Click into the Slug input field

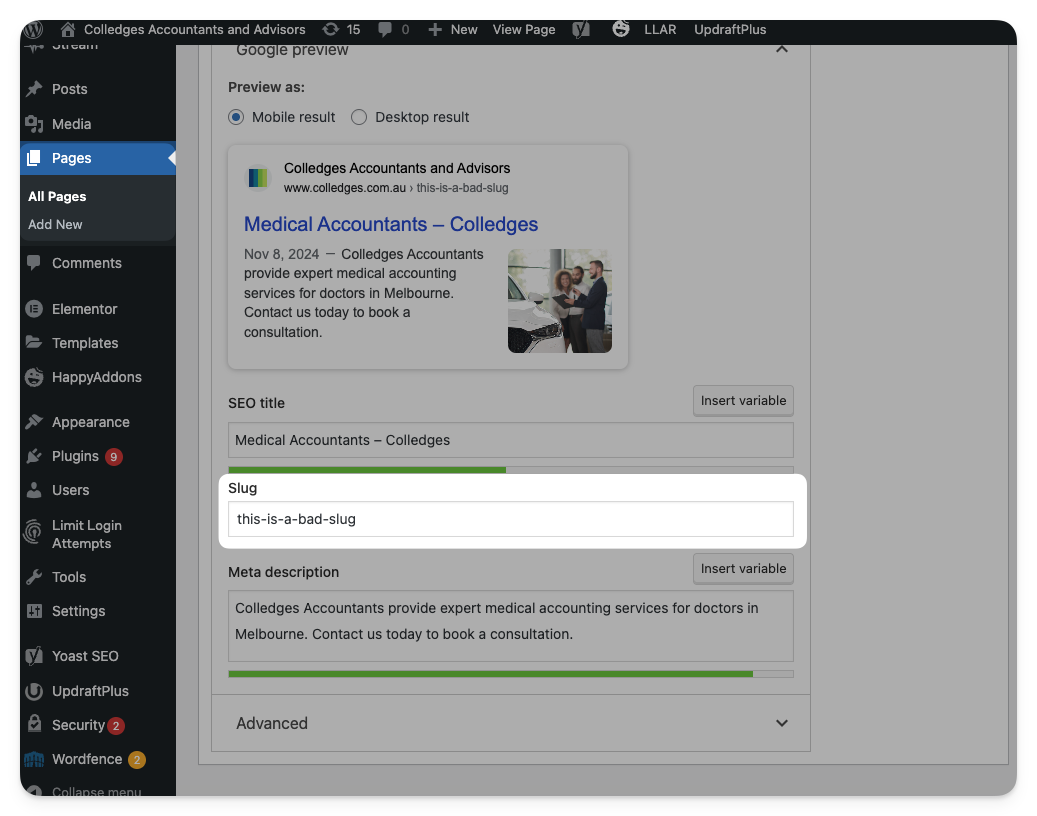click(510, 519)
